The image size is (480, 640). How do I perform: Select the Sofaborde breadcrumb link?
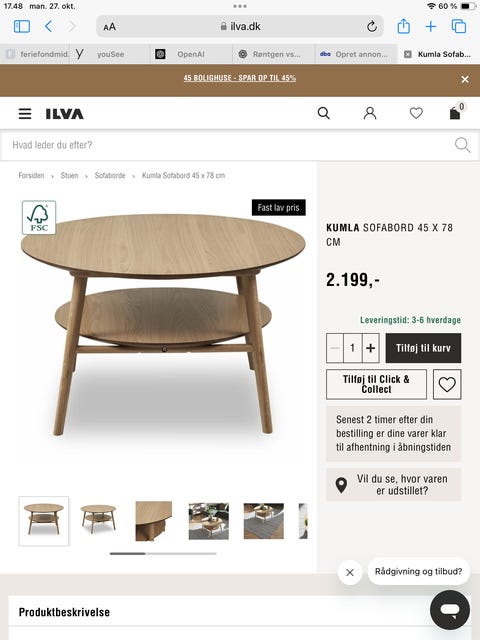(x=110, y=176)
